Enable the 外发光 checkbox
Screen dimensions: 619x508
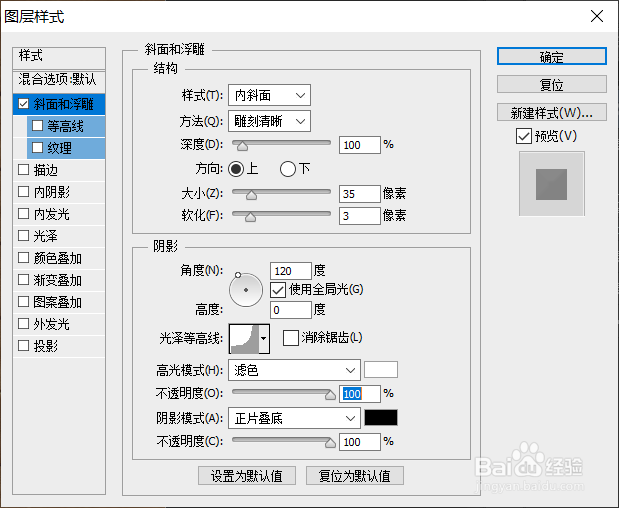tap(24, 324)
